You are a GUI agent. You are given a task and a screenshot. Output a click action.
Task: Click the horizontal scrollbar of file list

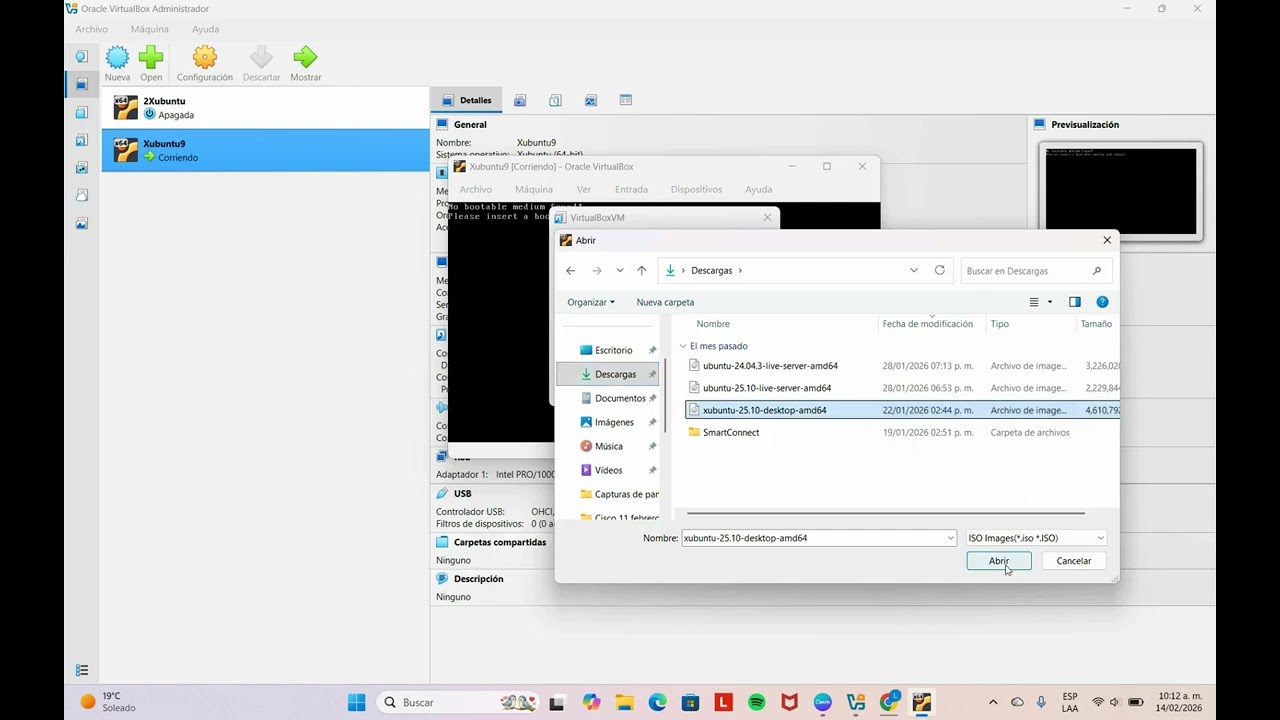pos(884,513)
